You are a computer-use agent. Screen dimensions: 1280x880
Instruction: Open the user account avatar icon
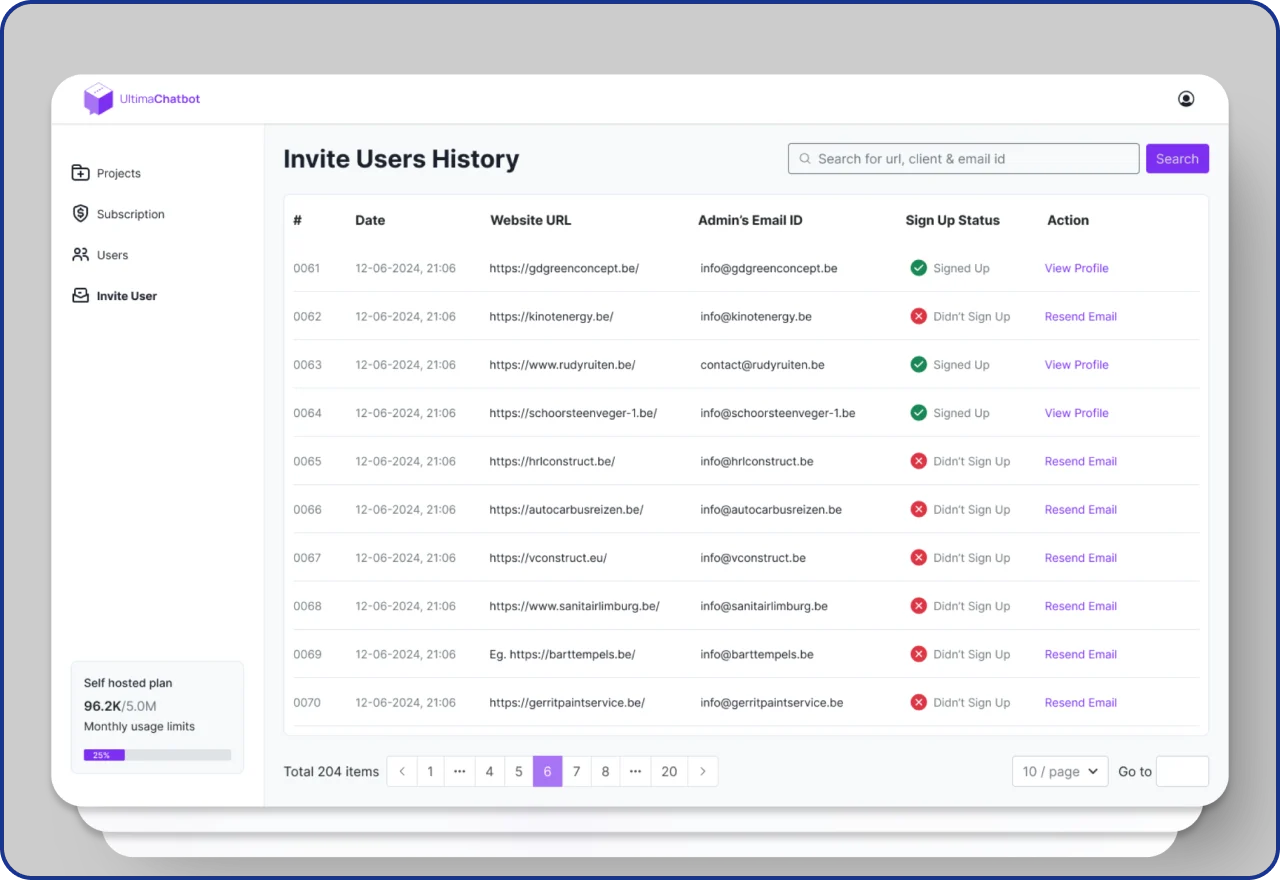(1186, 99)
